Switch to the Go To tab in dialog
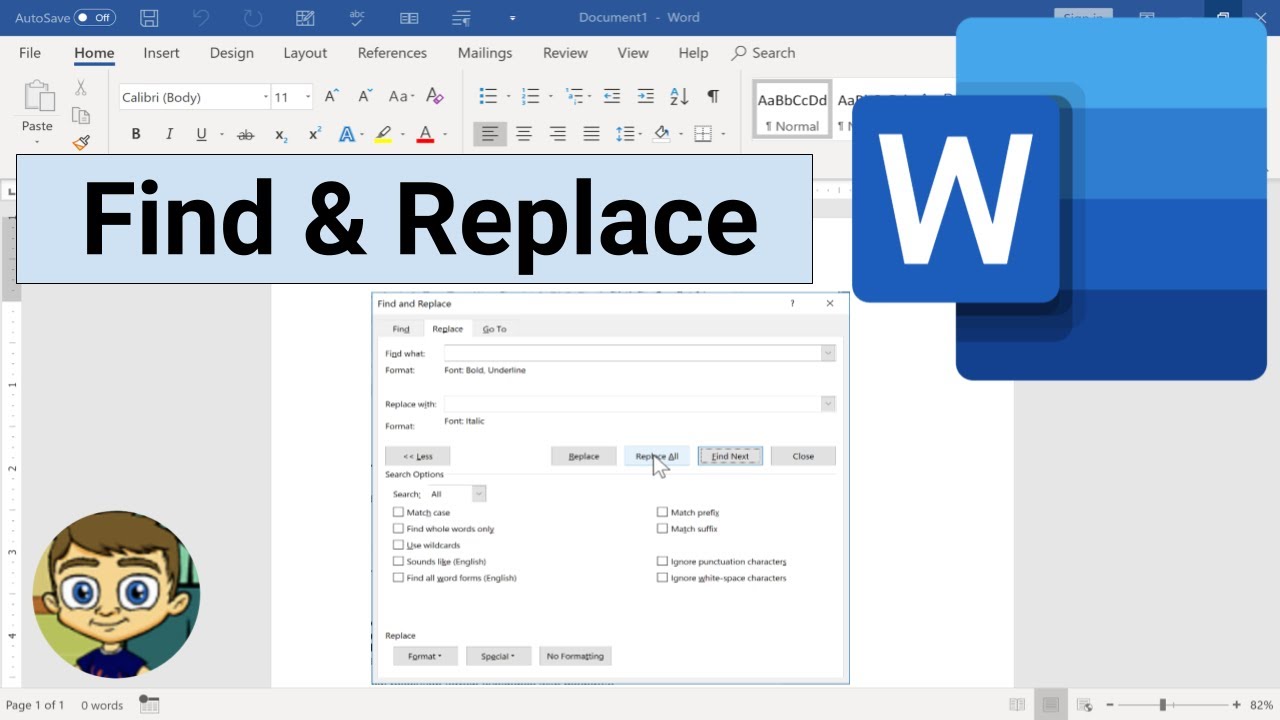The image size is (1280, 720). [494, 329]
